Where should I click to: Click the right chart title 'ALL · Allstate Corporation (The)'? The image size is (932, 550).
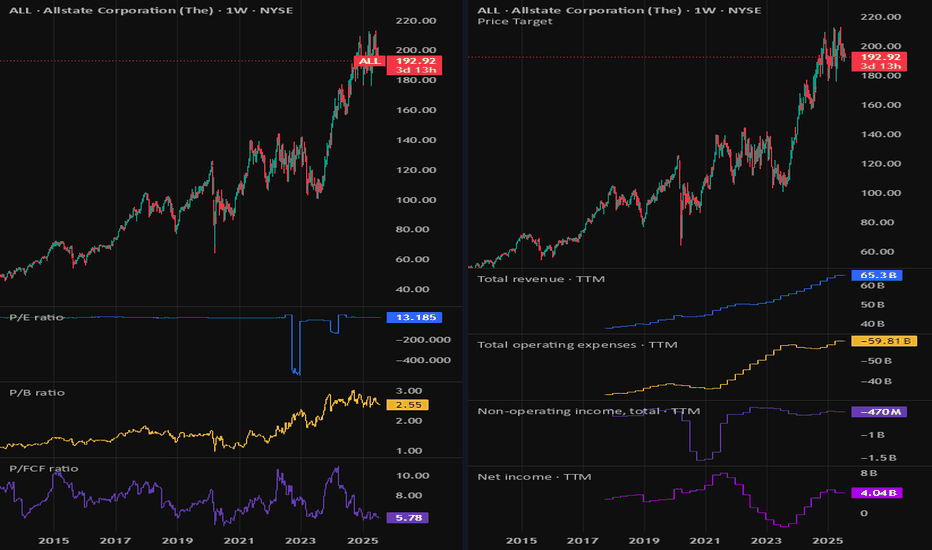click(580, 10)
